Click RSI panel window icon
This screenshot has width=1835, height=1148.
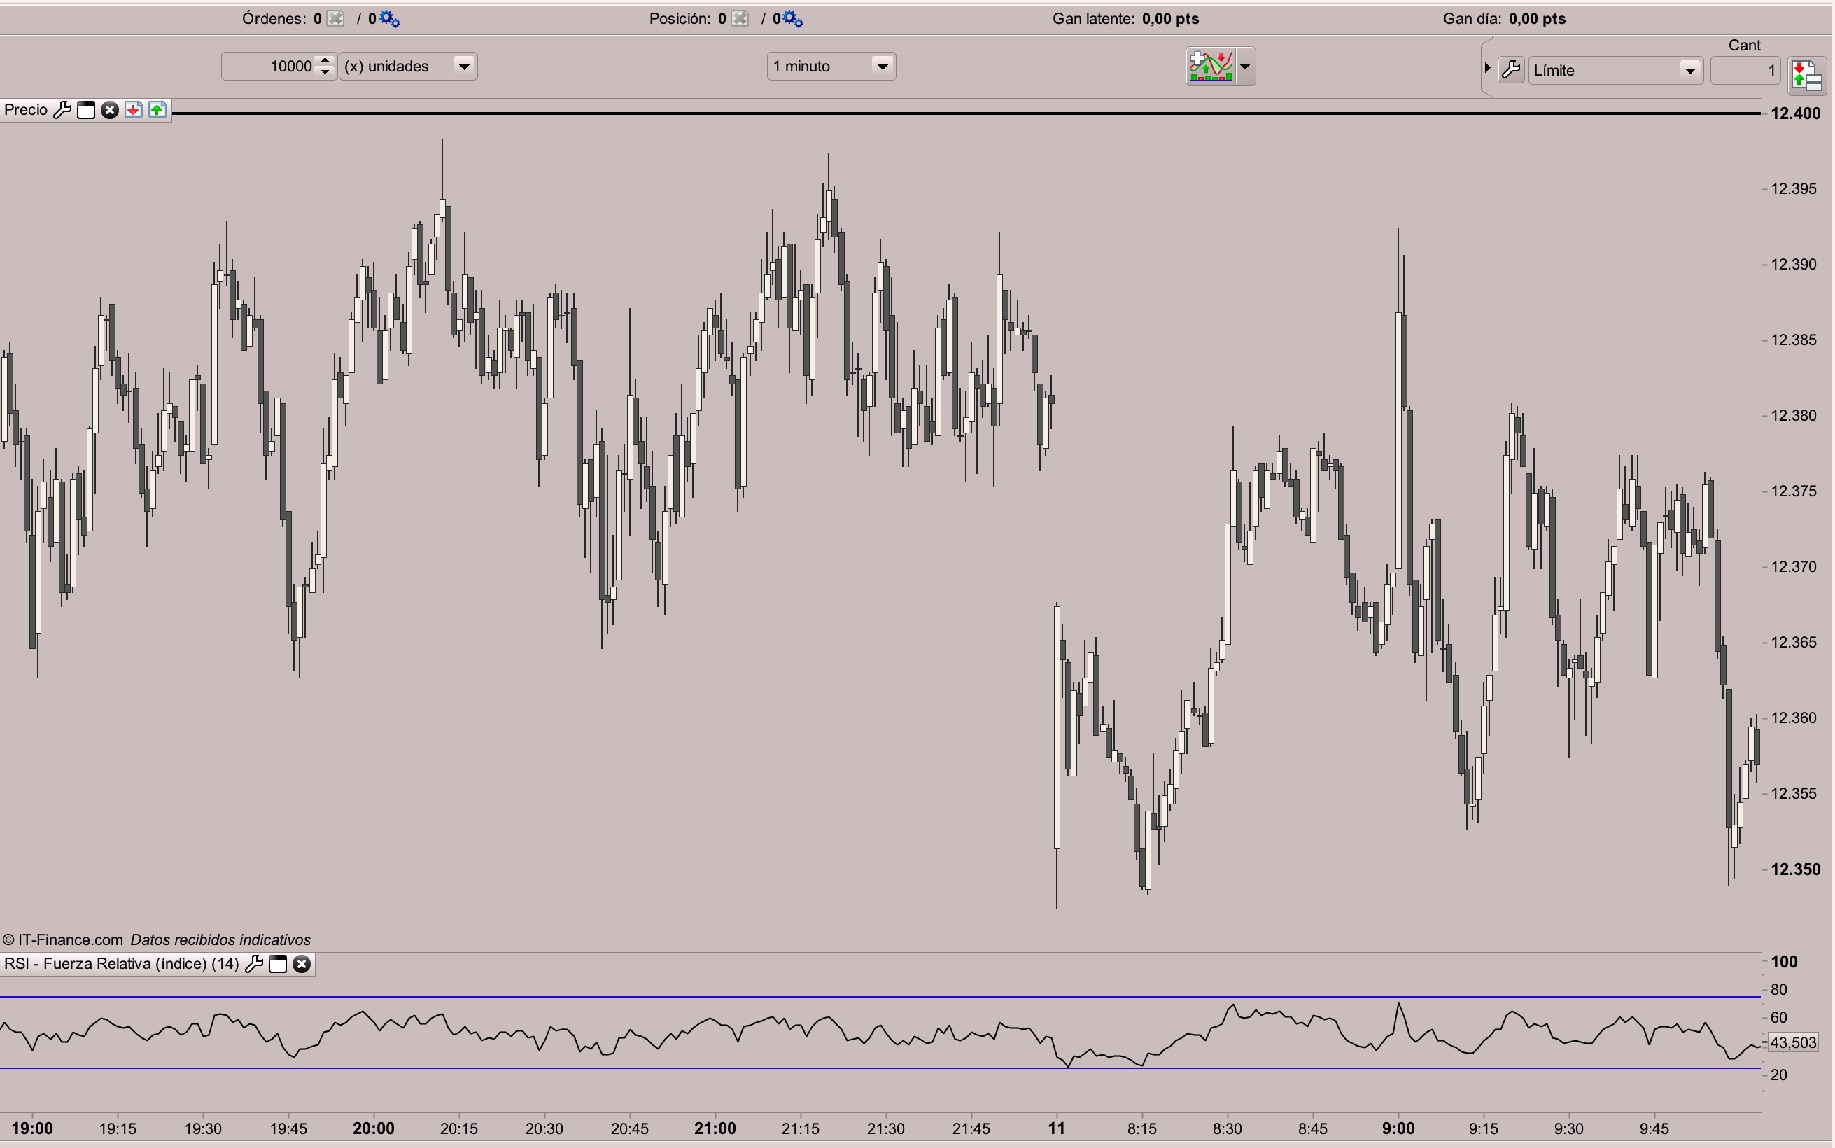click(278, 964)
